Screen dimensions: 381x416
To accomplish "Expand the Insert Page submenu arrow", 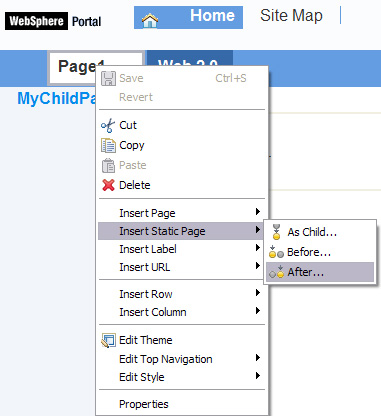I will 257,212.
